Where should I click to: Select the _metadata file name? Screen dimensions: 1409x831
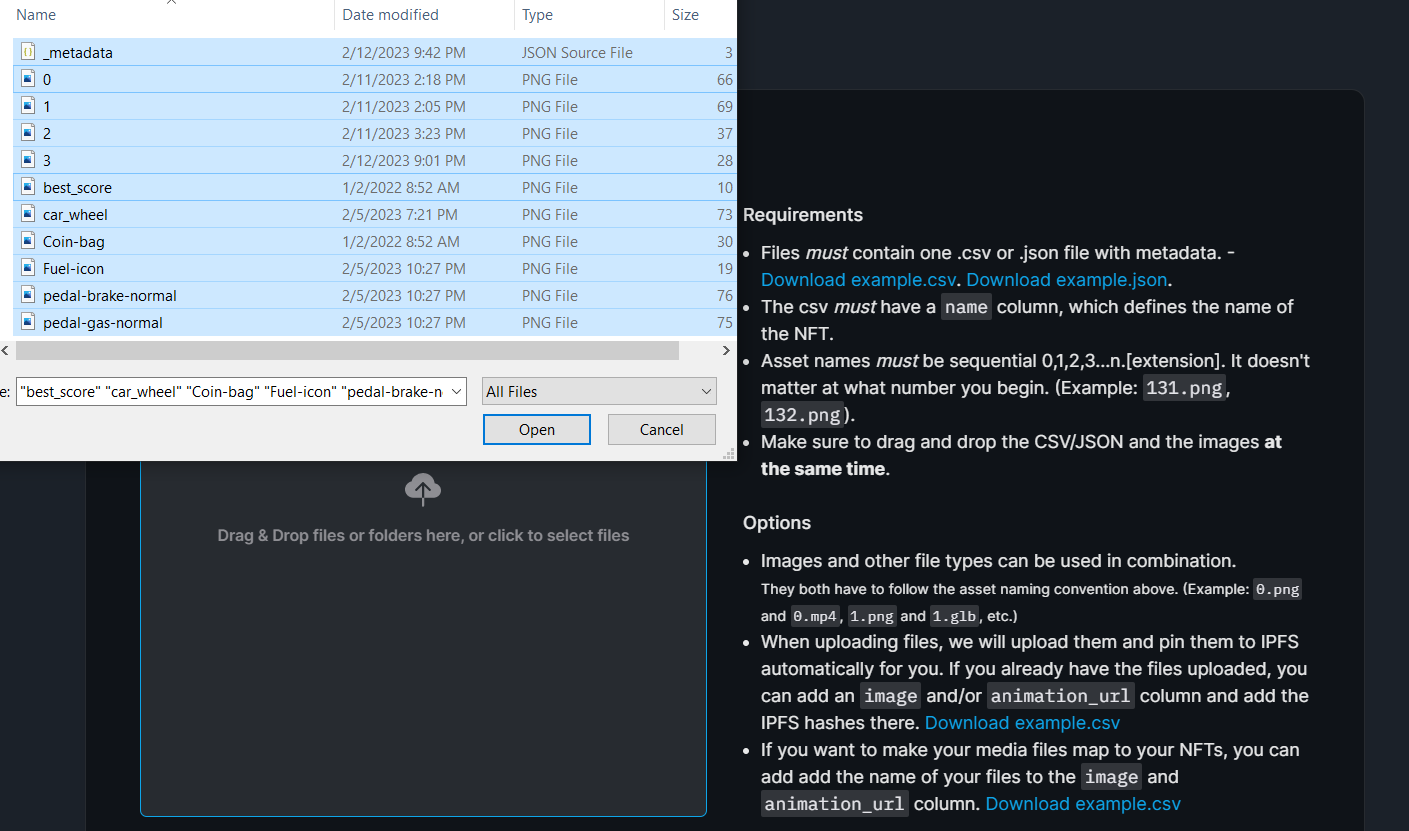(x=78, y=52)
